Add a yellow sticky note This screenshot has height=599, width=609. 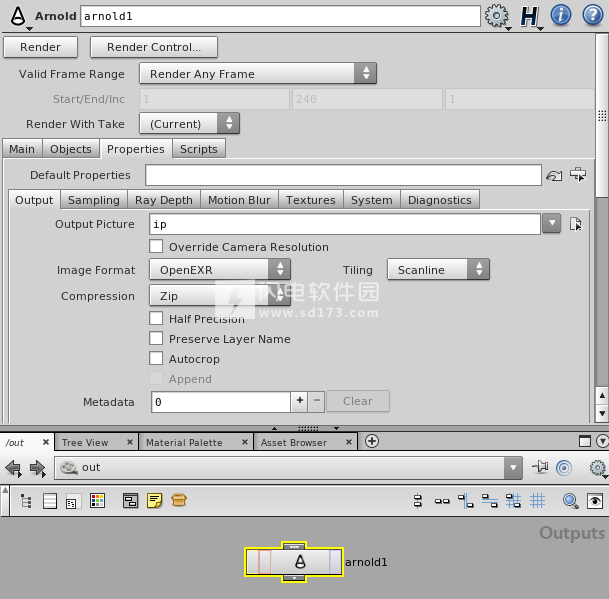coord(155,501)
